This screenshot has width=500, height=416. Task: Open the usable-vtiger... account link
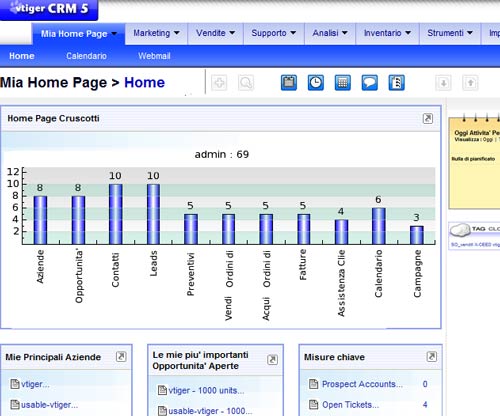49,405
